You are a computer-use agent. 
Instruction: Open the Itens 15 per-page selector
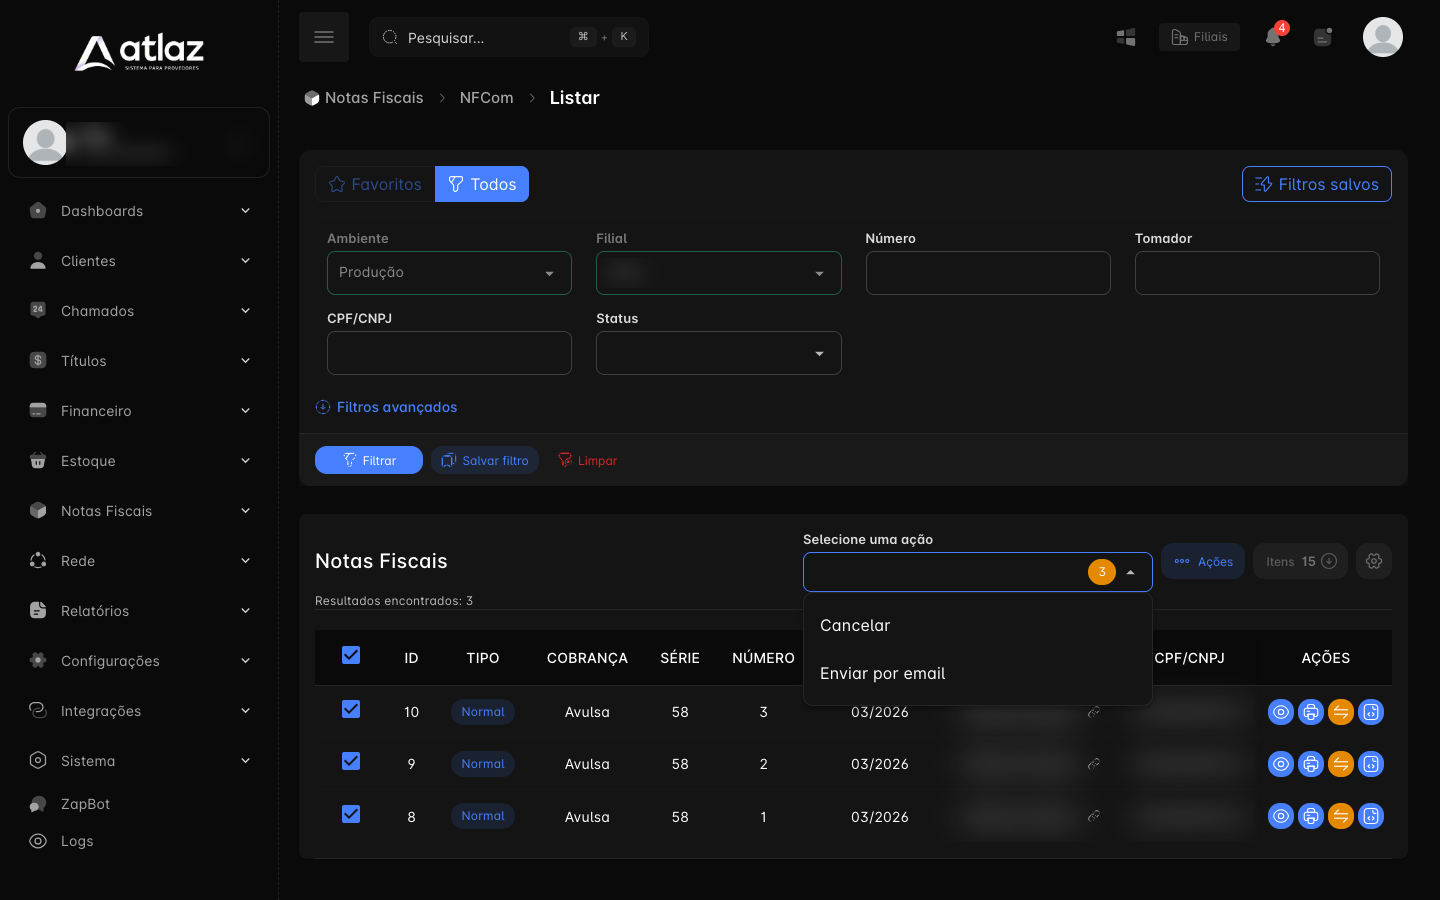1300,561
